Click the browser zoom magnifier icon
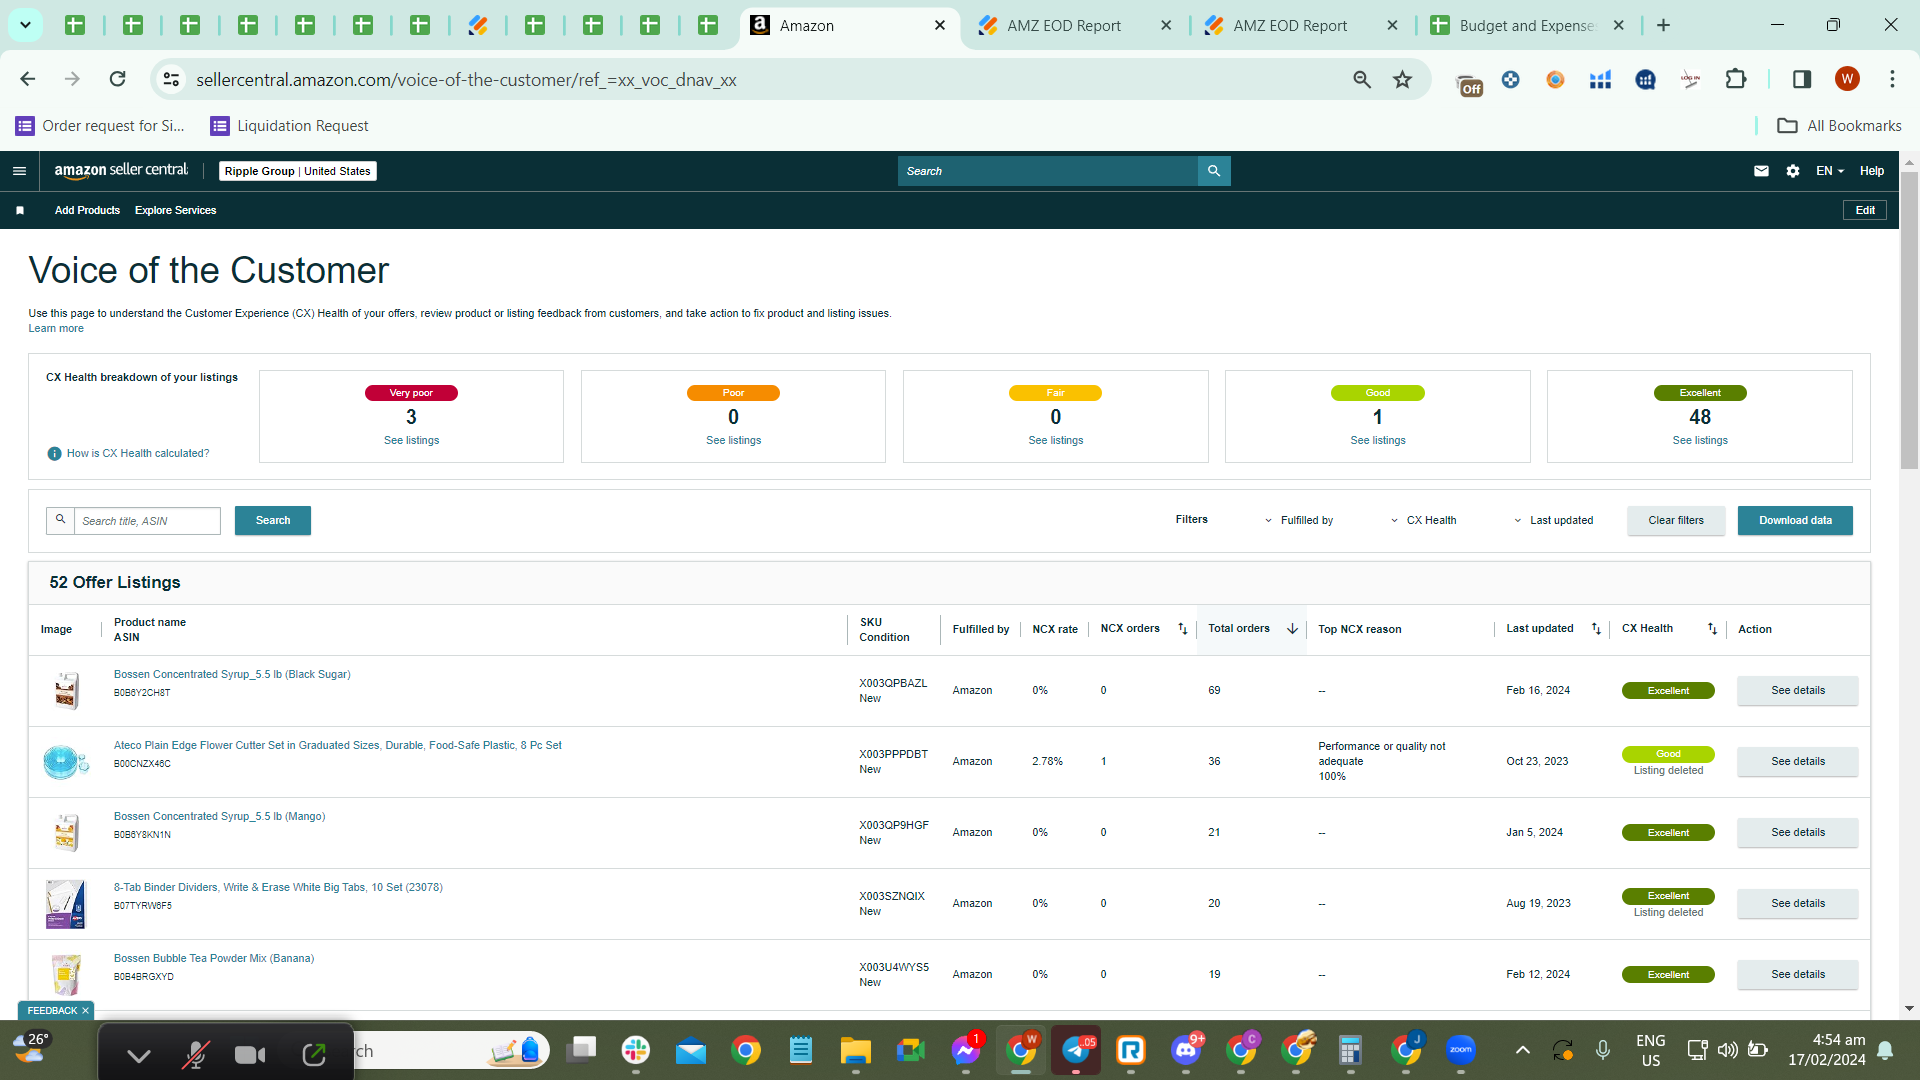The width and height of the screenshot is (1920, 1080). tap(1362, 79)
